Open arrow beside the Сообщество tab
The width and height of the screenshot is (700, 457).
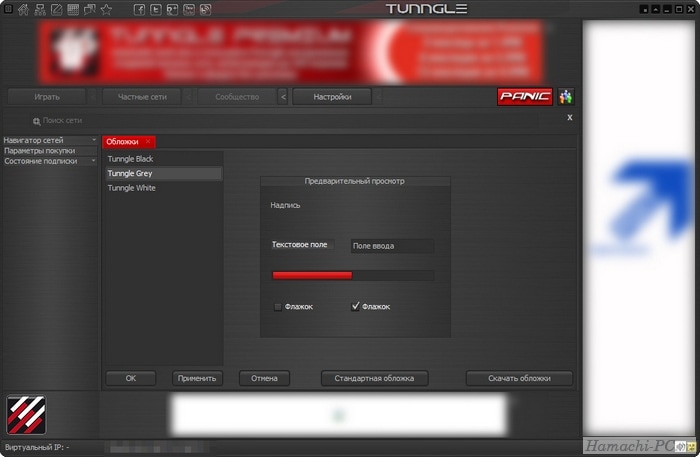[x=283, y=96]
